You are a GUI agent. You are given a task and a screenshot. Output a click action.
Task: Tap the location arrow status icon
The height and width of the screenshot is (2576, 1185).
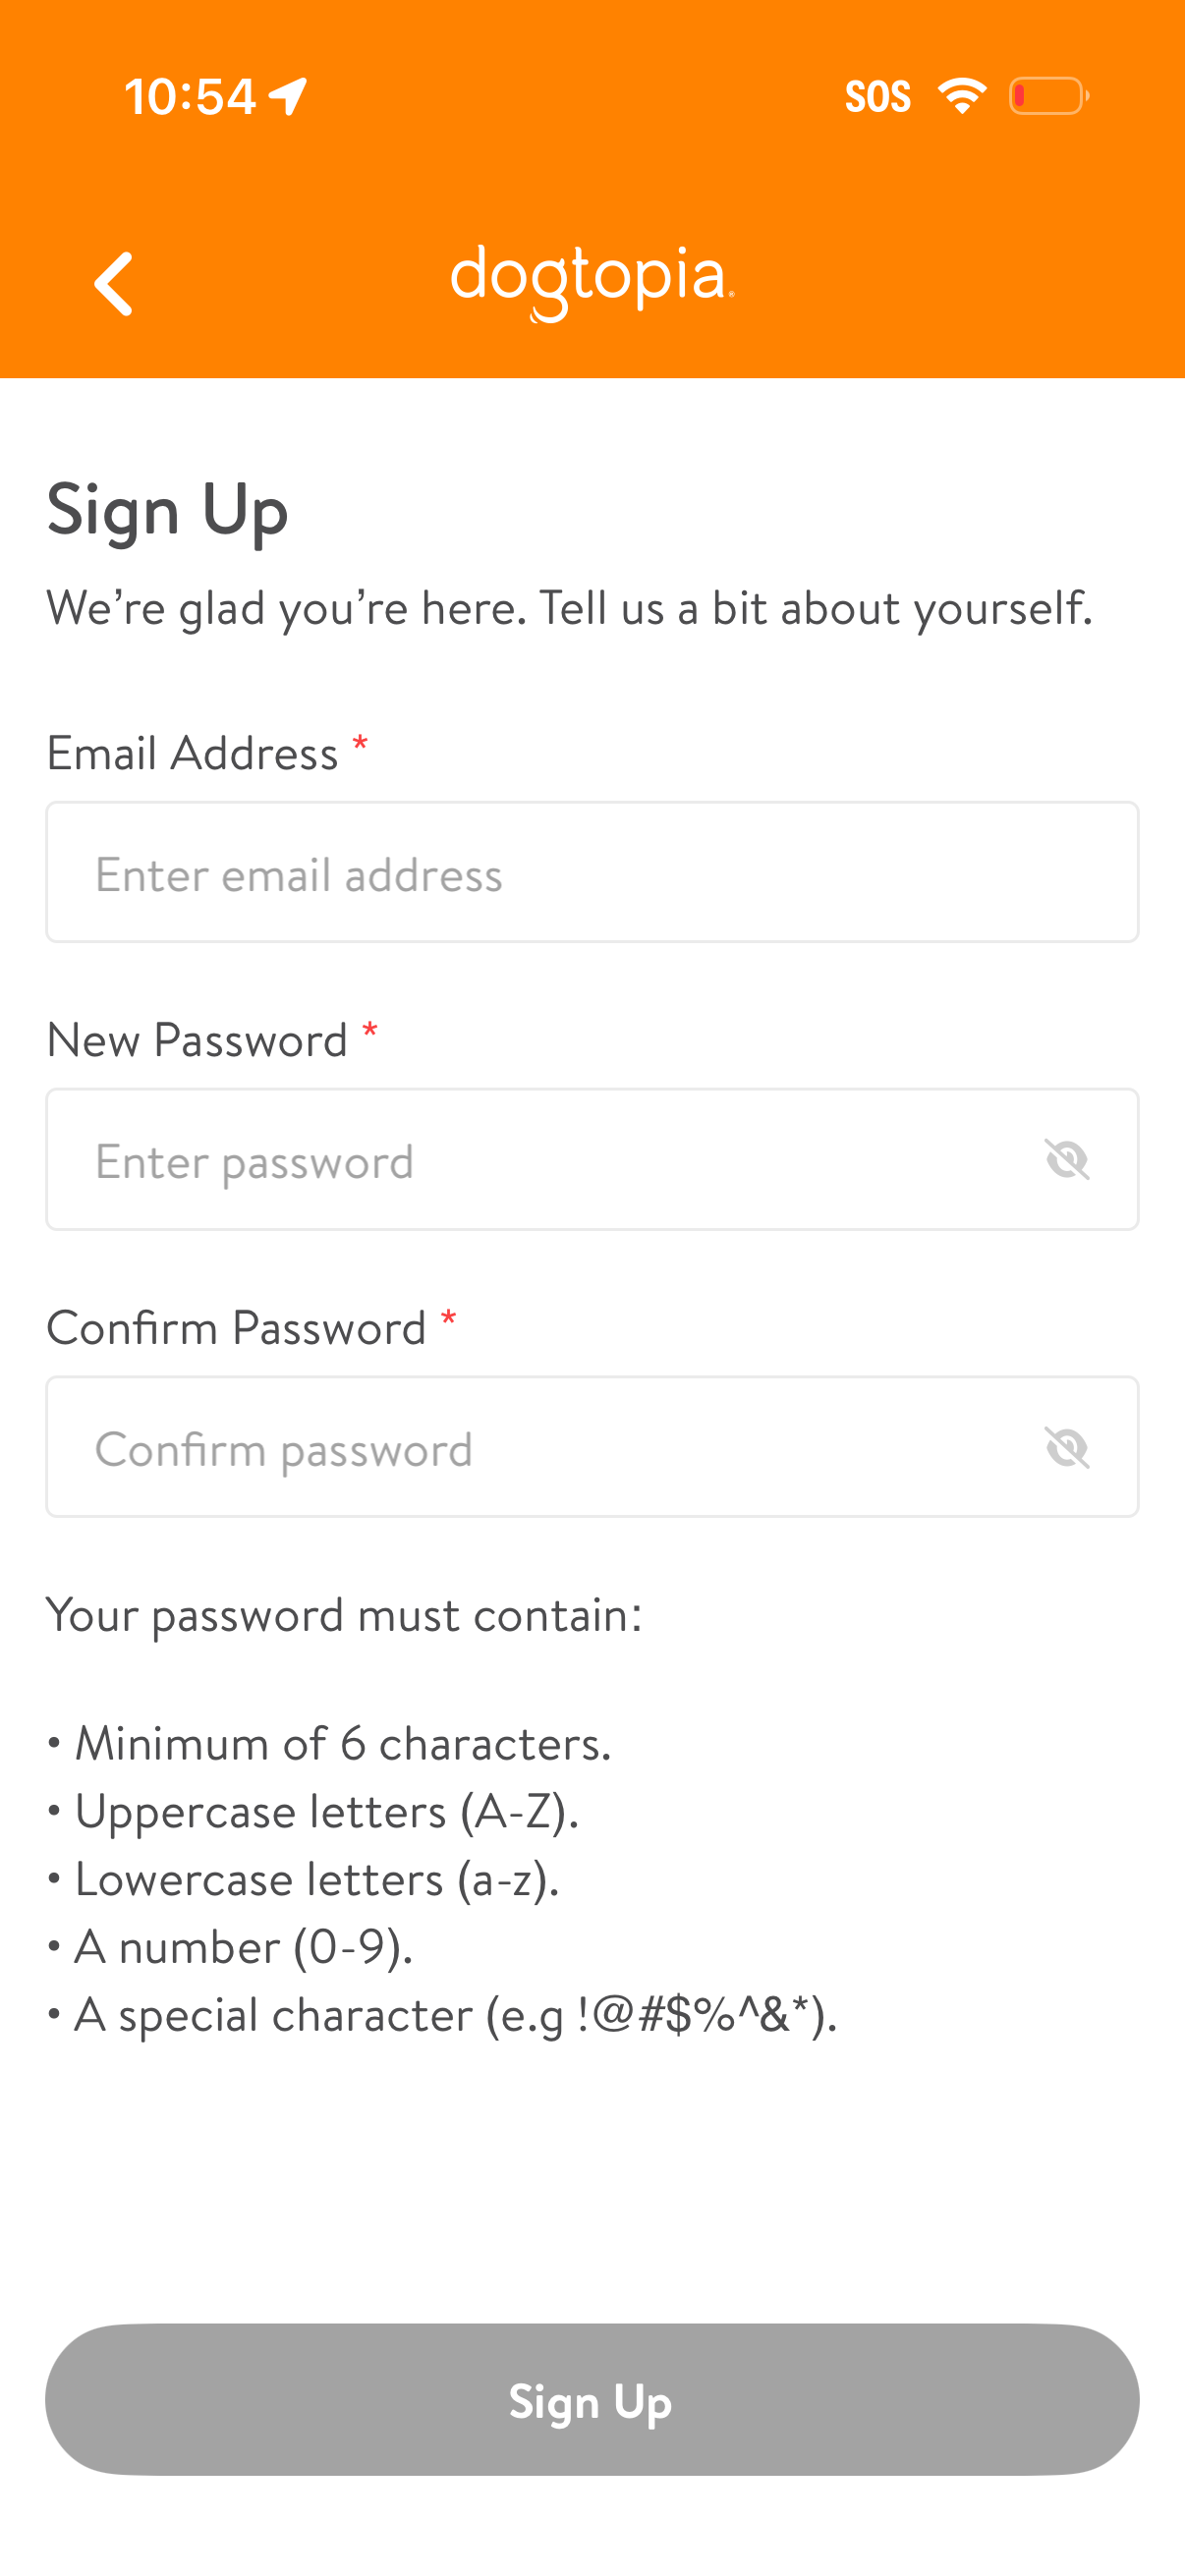(288, 97)
